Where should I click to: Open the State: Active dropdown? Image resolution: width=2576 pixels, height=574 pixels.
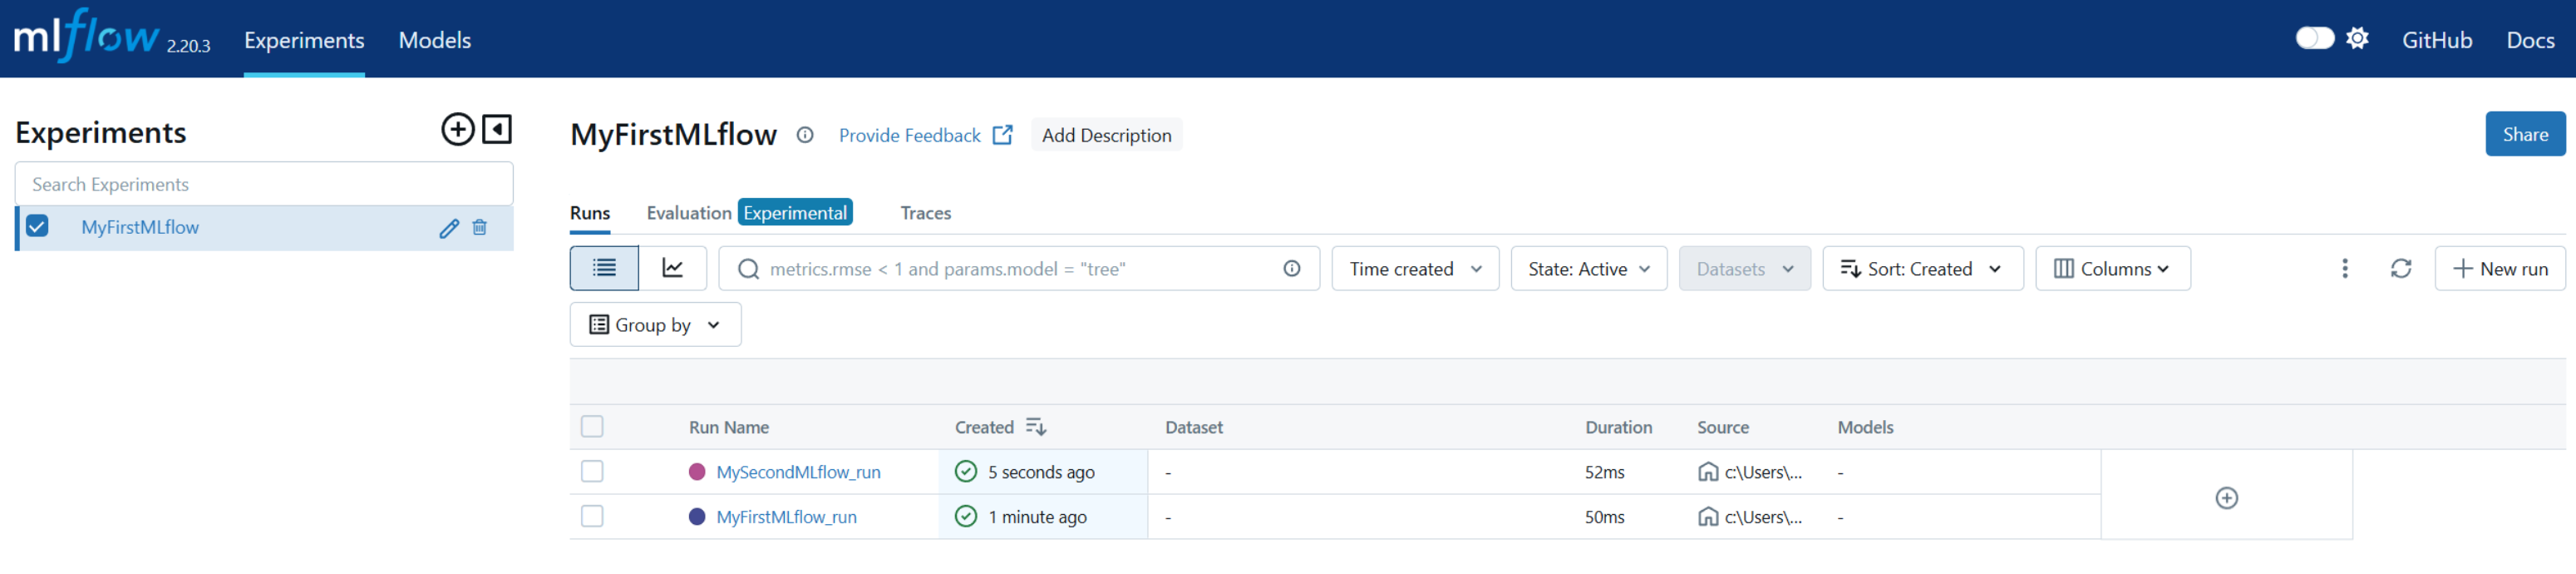click(x=1588, y=269)
